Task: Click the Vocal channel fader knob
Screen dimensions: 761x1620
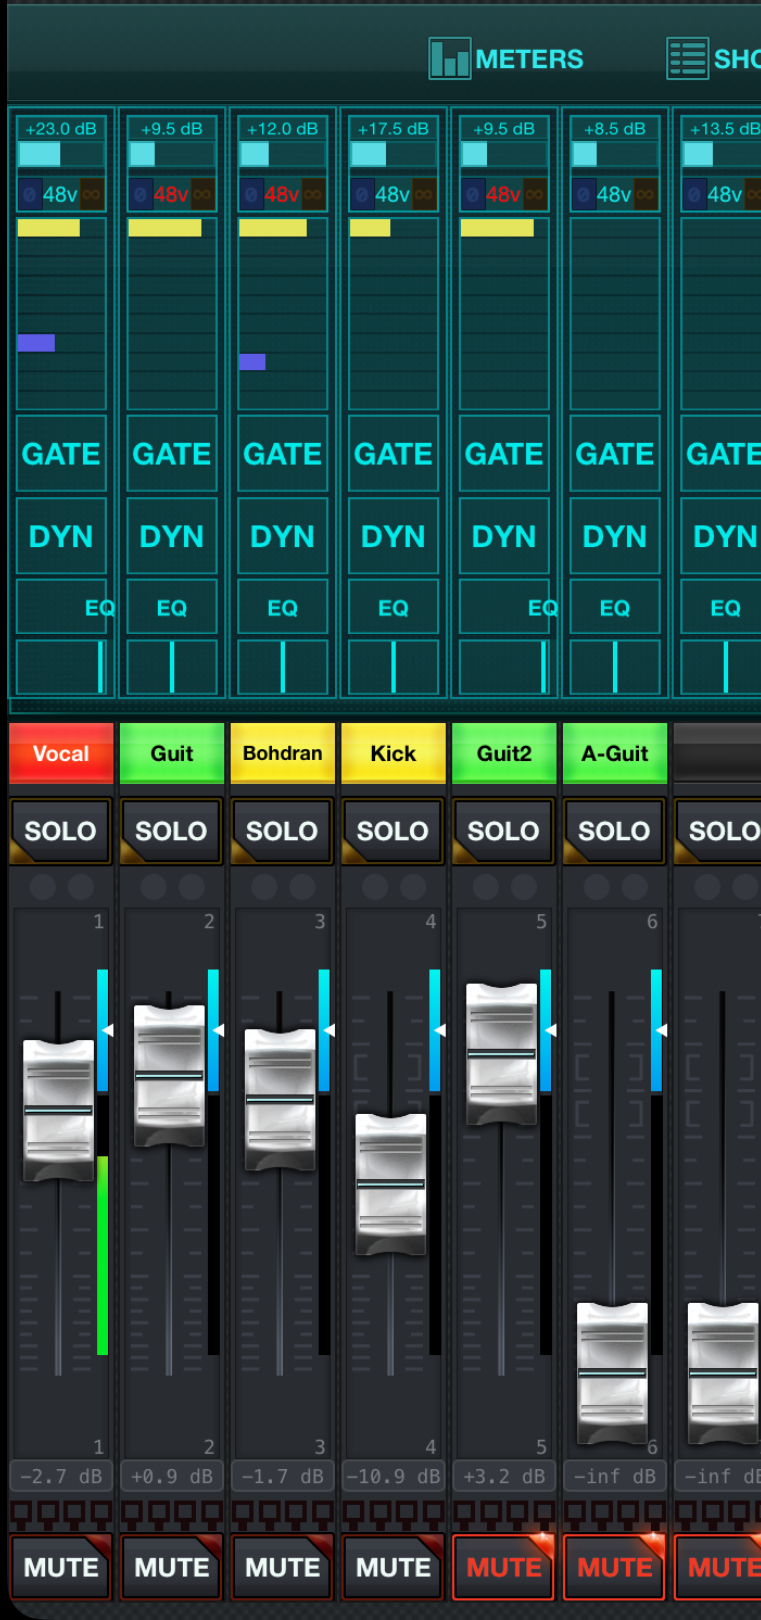Action: point(59,1110)
